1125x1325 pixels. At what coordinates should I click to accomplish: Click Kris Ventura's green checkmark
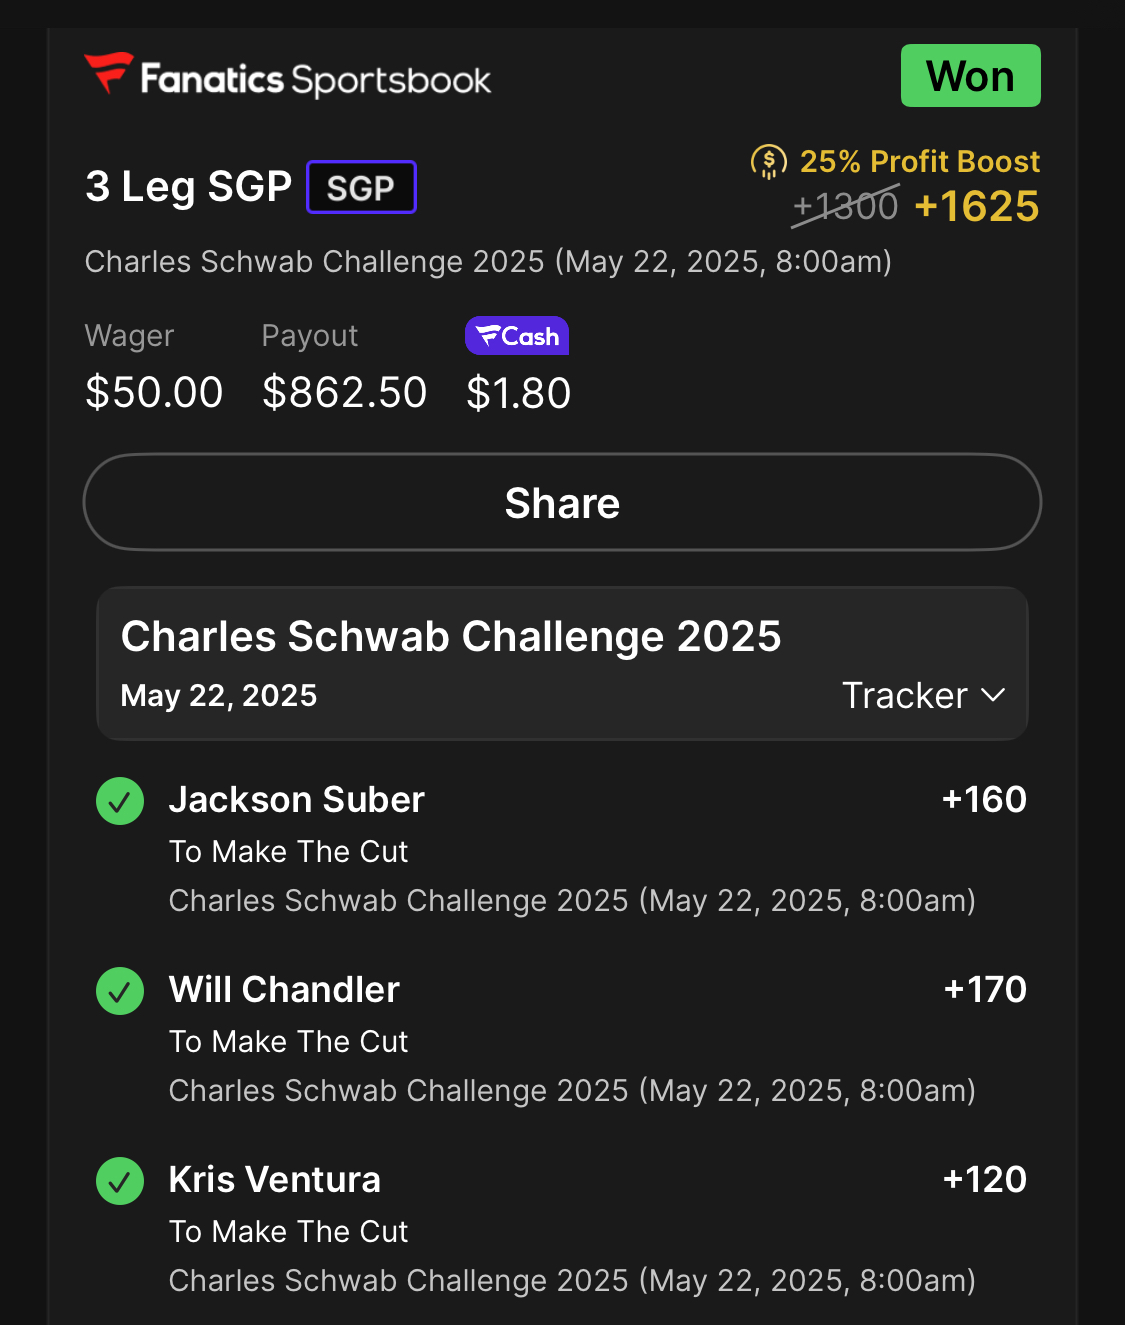[x=120, y=1181]
